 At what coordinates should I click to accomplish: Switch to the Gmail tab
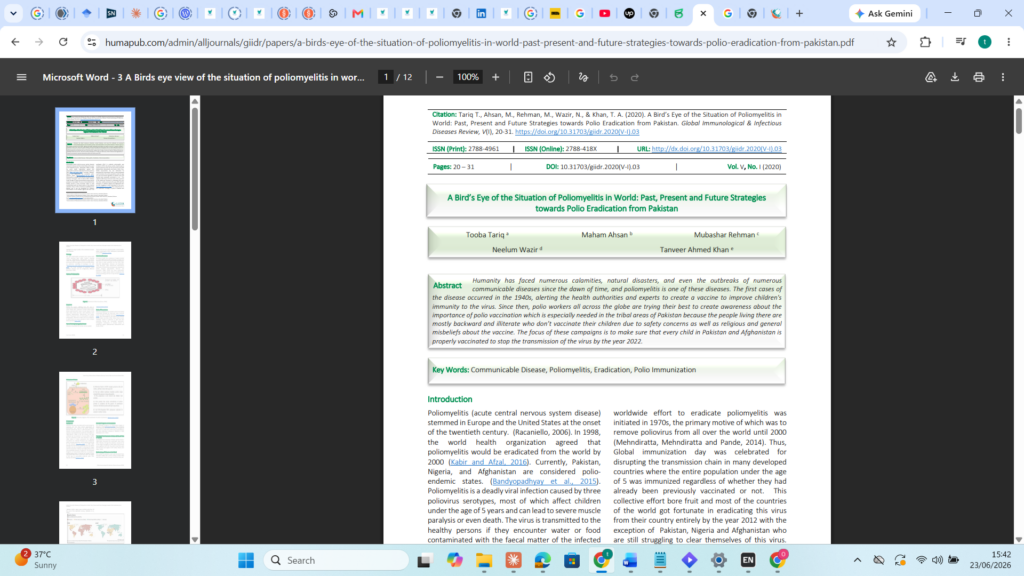(358, 13)
